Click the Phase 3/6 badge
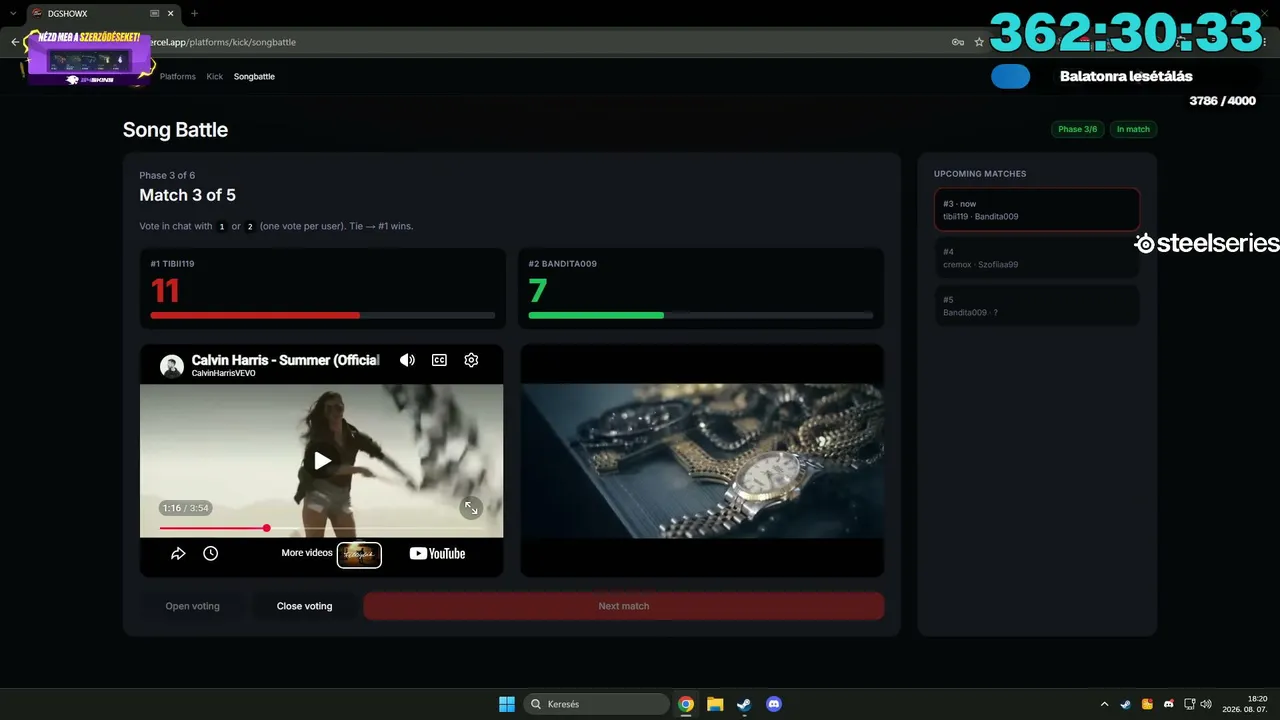The width and height of the screenshot is (1280, 720). 1077,129
